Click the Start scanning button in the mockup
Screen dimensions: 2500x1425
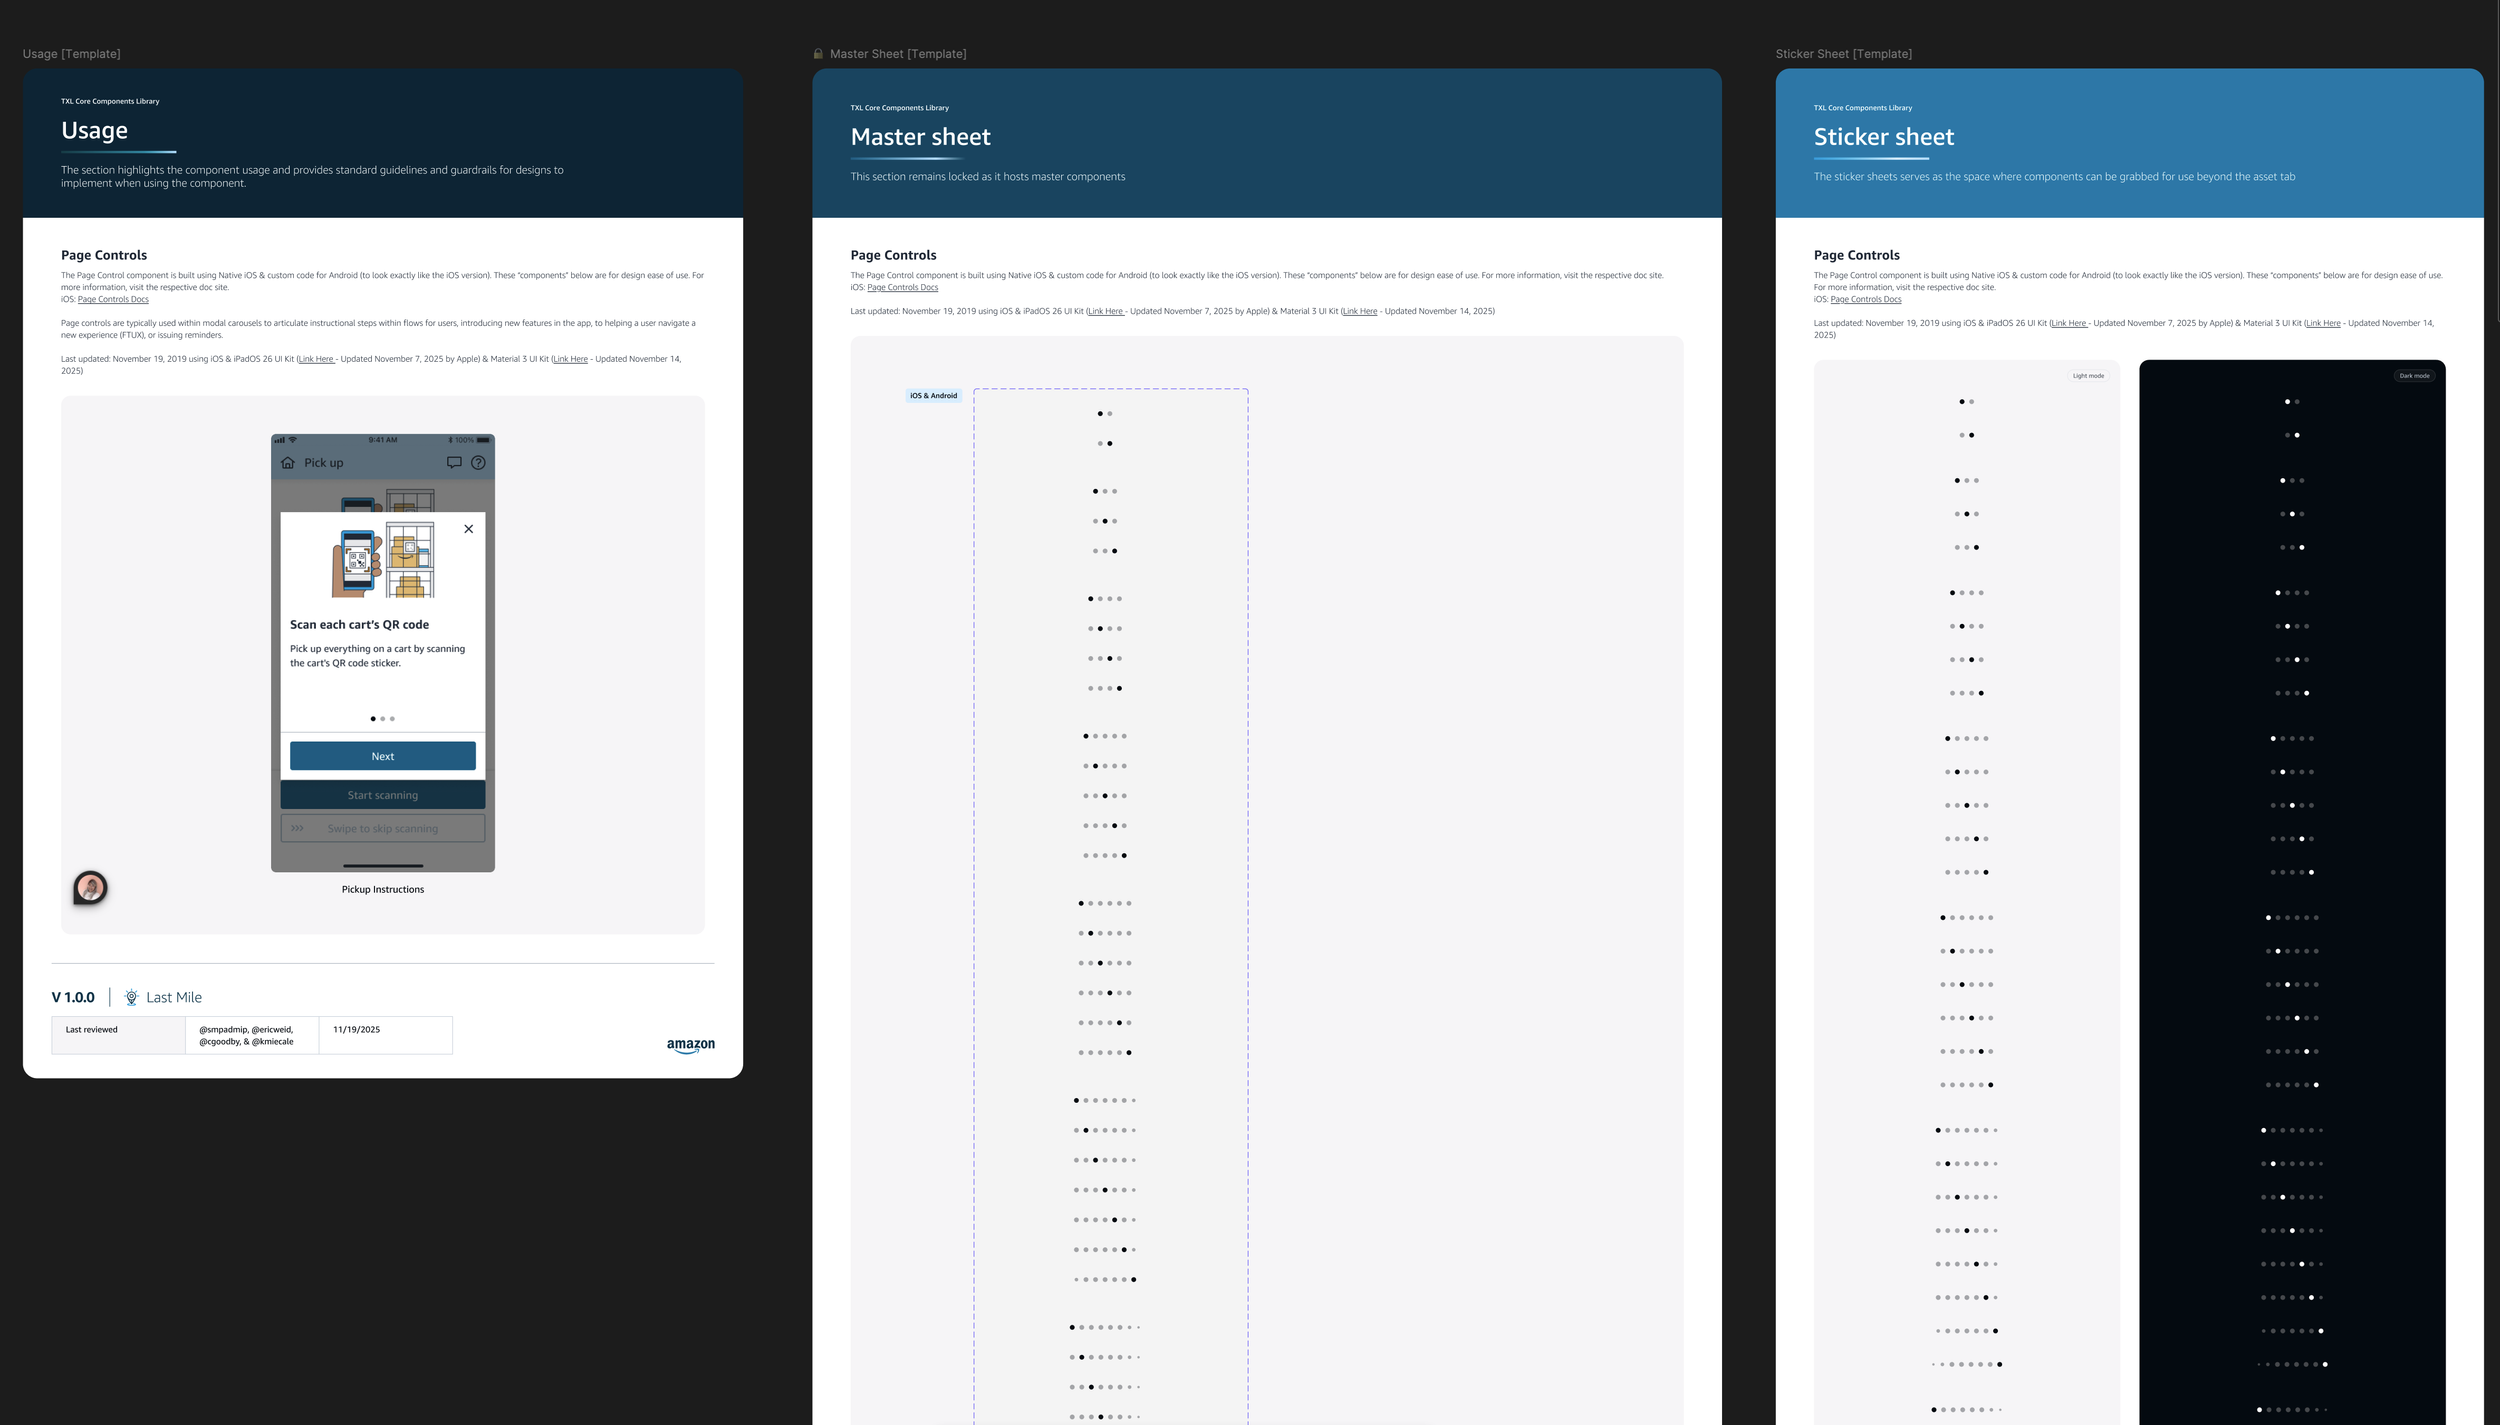[x=383, y=795]
